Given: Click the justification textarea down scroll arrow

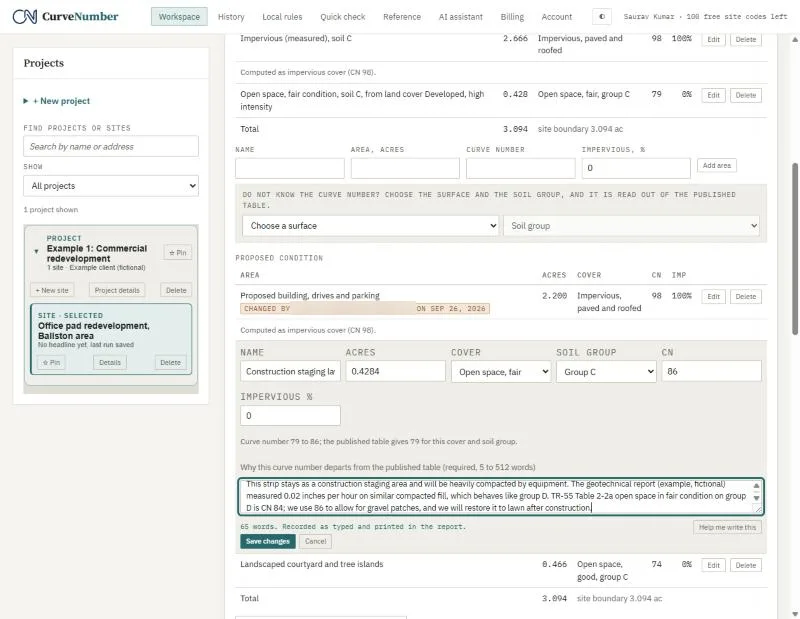Looking at the screenshot, I should (x=756, y=498).
